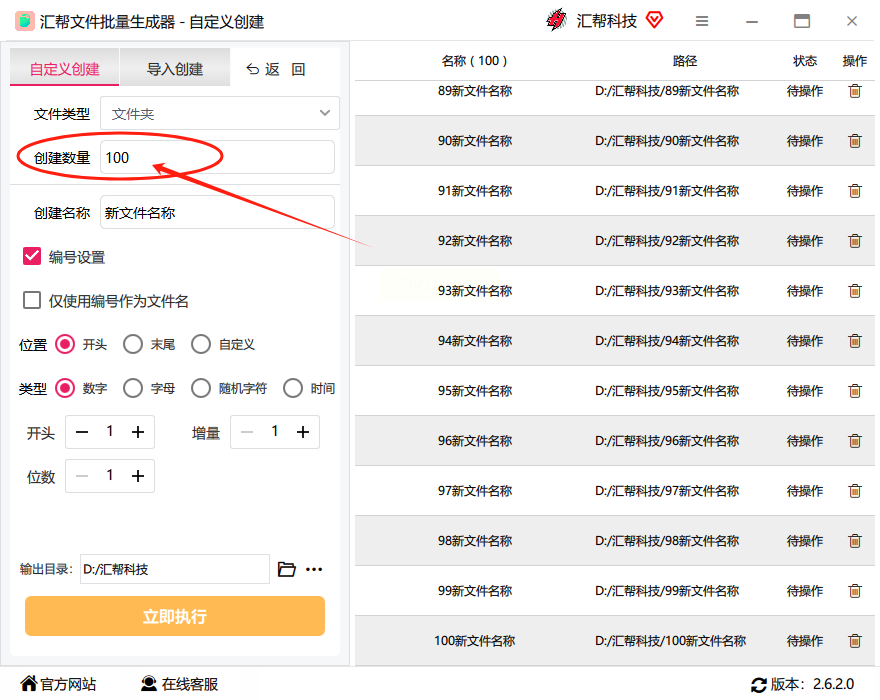
Task: Expand the 文件类型 dropdown
Action: (x=220, y=113)
